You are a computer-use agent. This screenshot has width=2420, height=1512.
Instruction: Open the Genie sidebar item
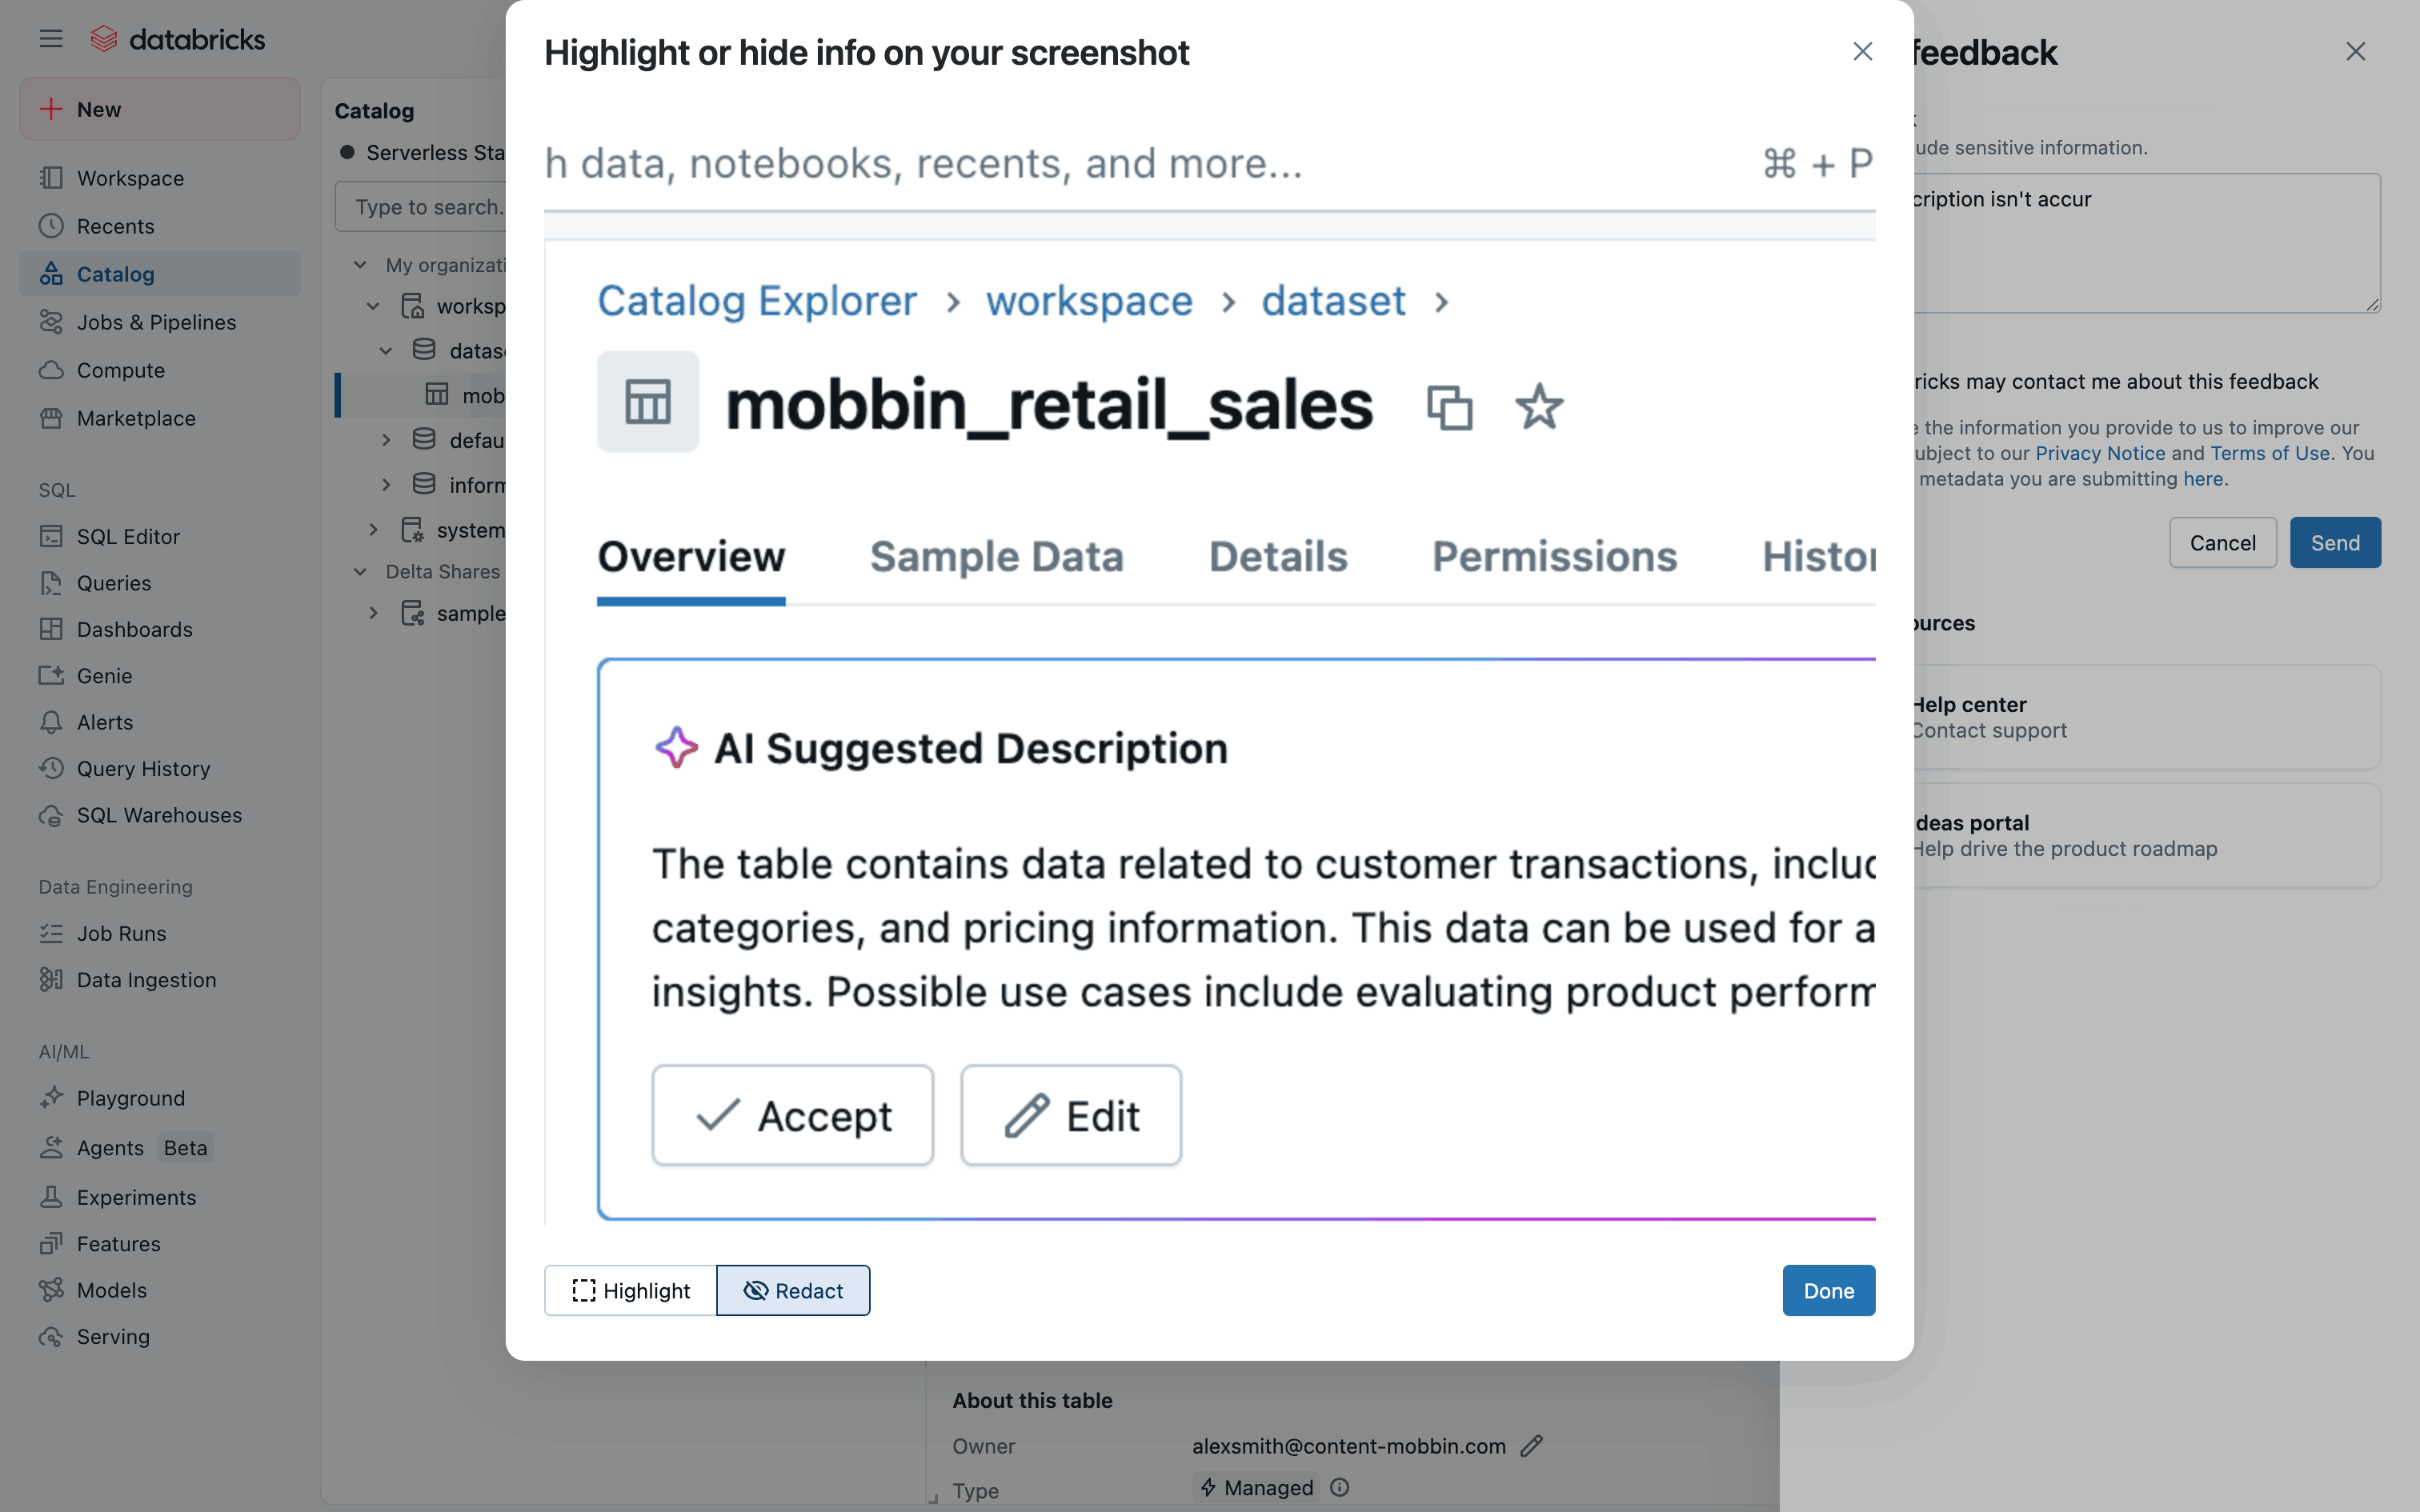(x=104, y=675)
